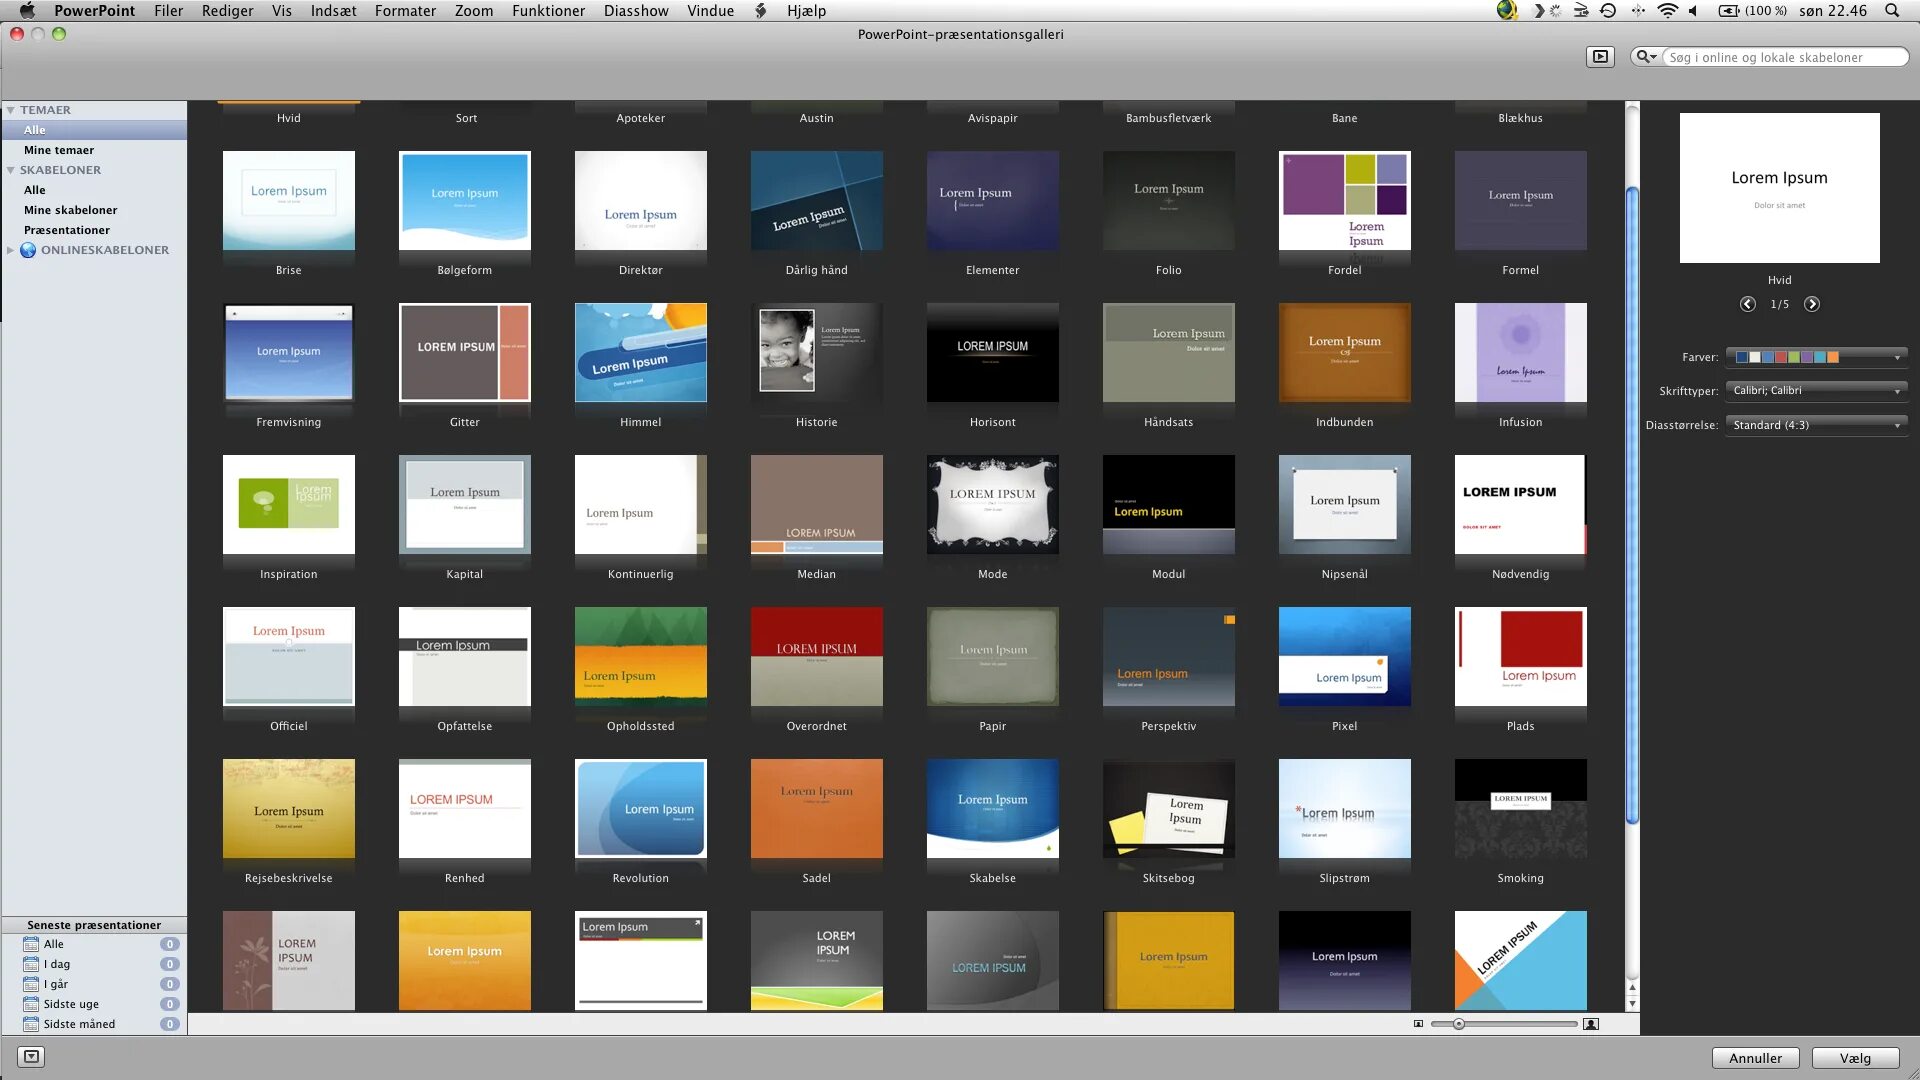
Task: Click the Sidste uge calendar icon
Action: pyautogui.click(x=31, y=1004)
